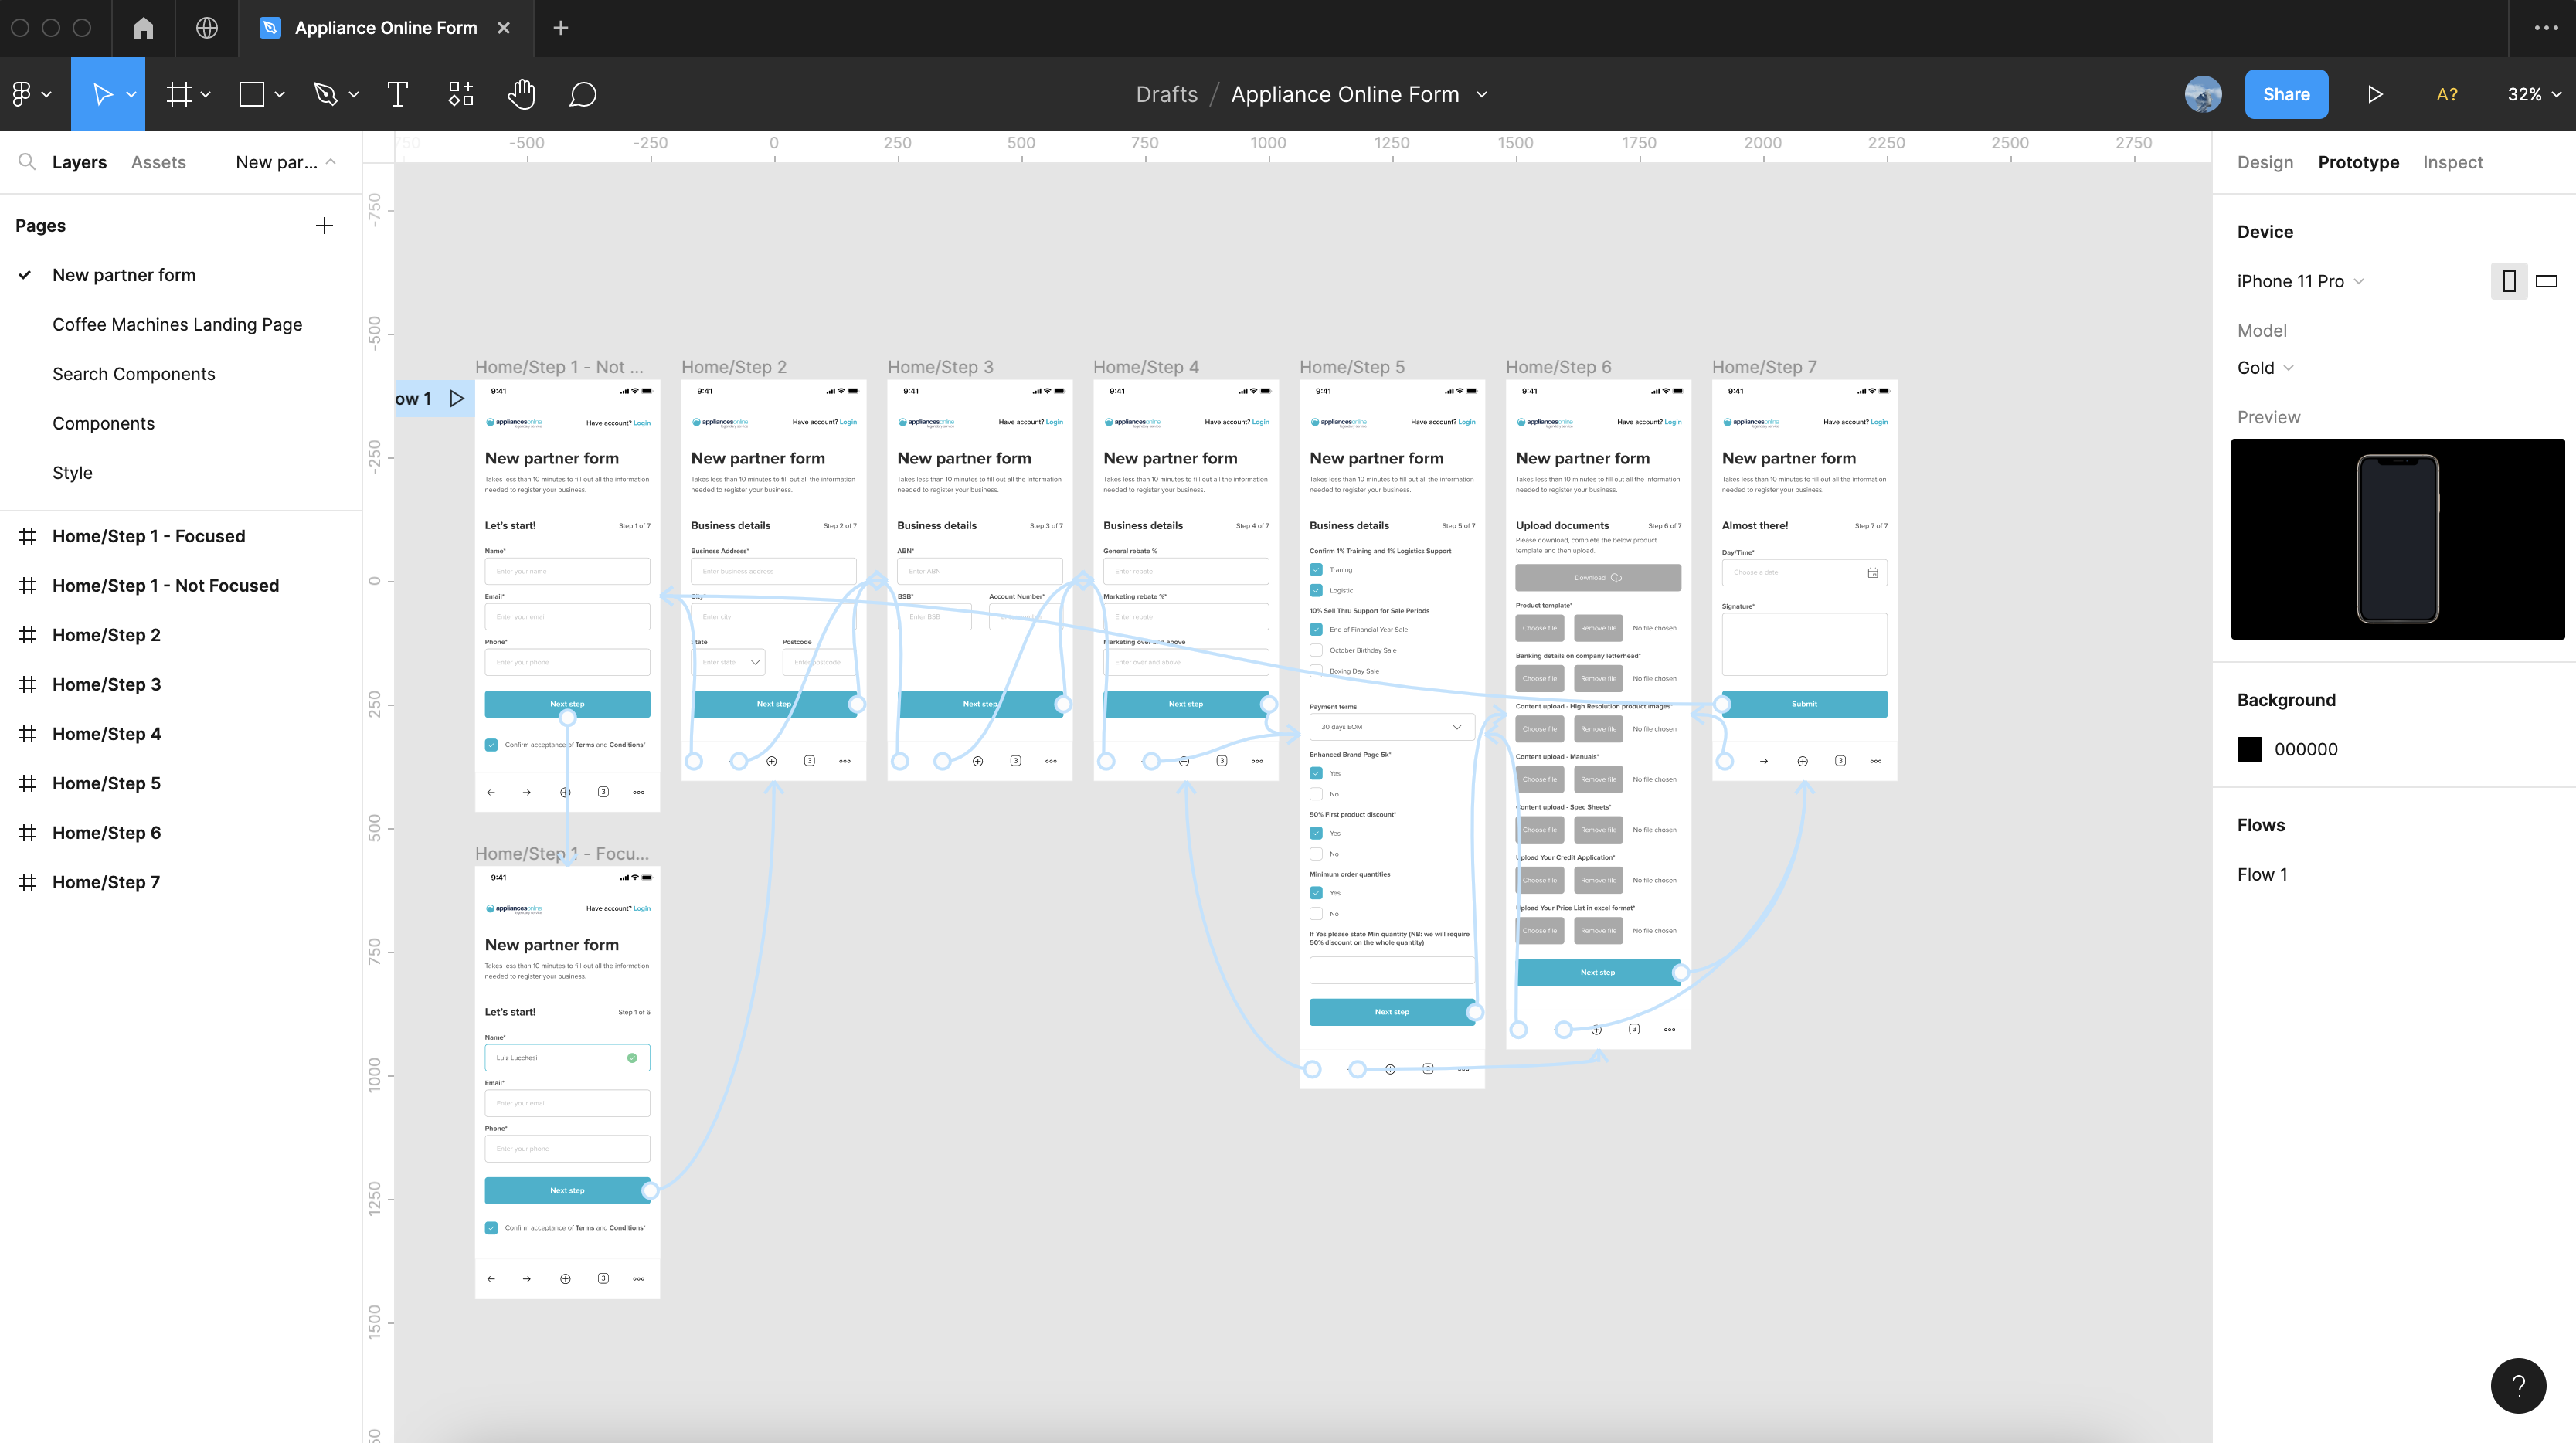This screenshot has height=1443, width=2576.
Task: Open the Resources components tool
Action: click(x=461, y=94)
